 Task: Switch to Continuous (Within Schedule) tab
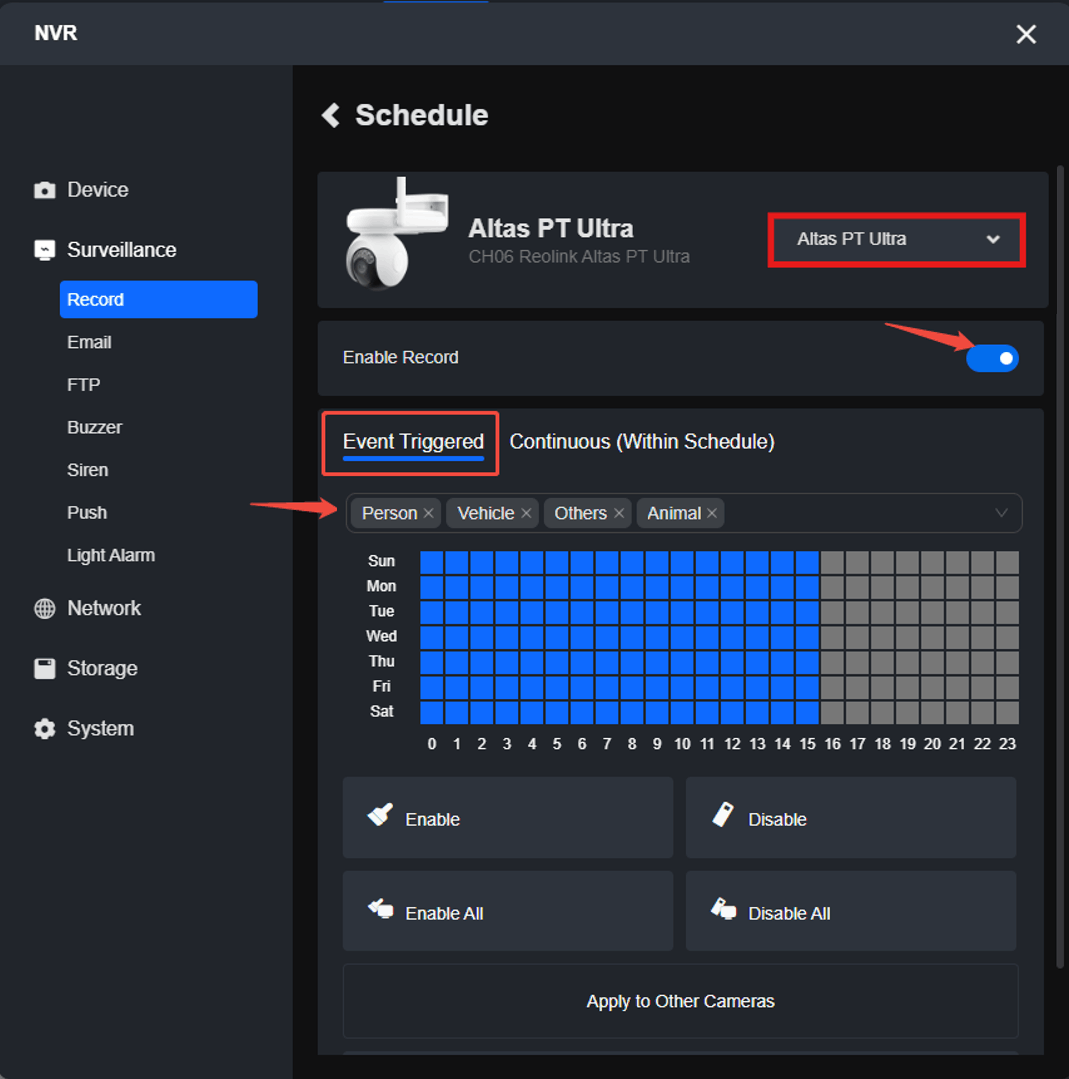(x=642, y=442)
